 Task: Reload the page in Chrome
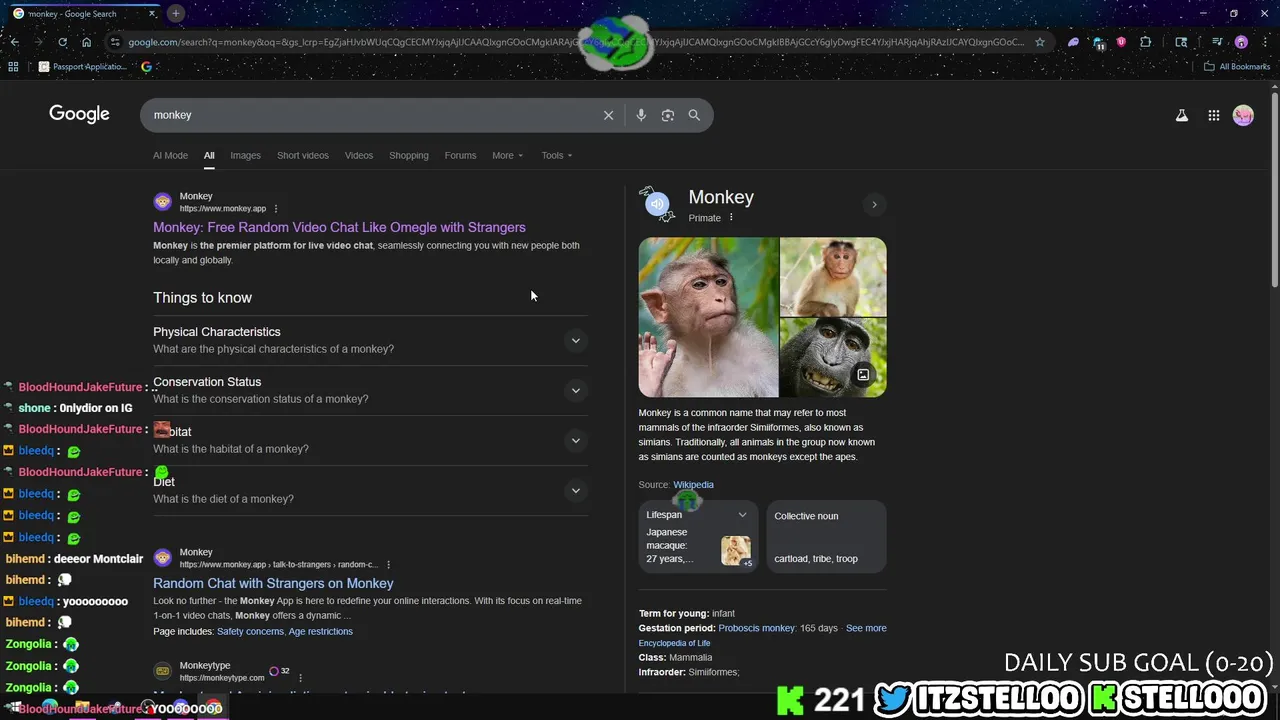pyautogui.click(x=62, y=42)
